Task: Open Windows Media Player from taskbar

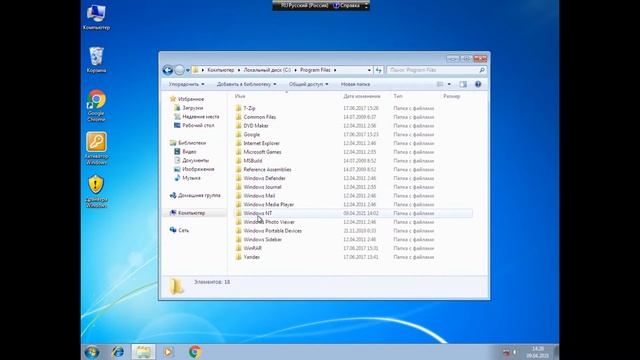Action: click(x=168, y=352)
